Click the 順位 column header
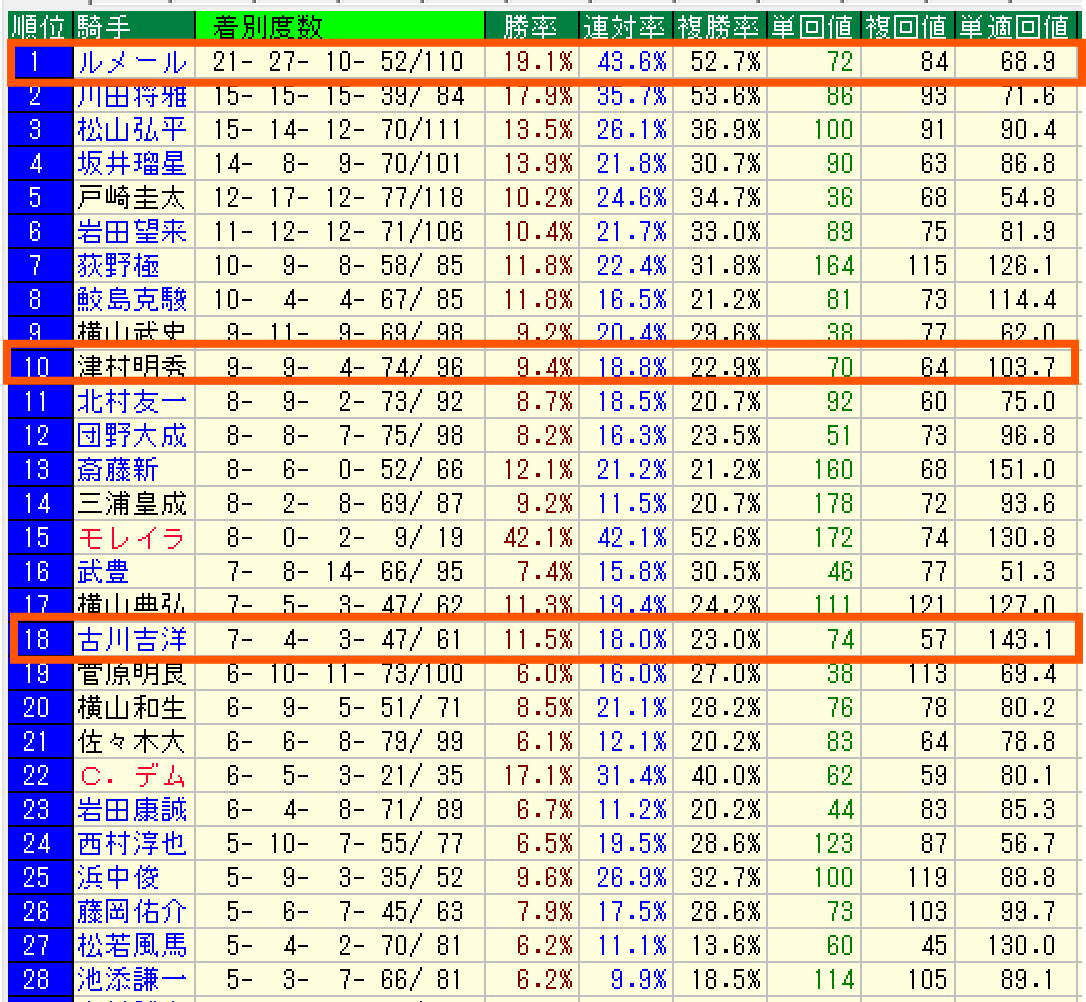This screenshot has width=1086, height=1002. (x=36, y=27)
